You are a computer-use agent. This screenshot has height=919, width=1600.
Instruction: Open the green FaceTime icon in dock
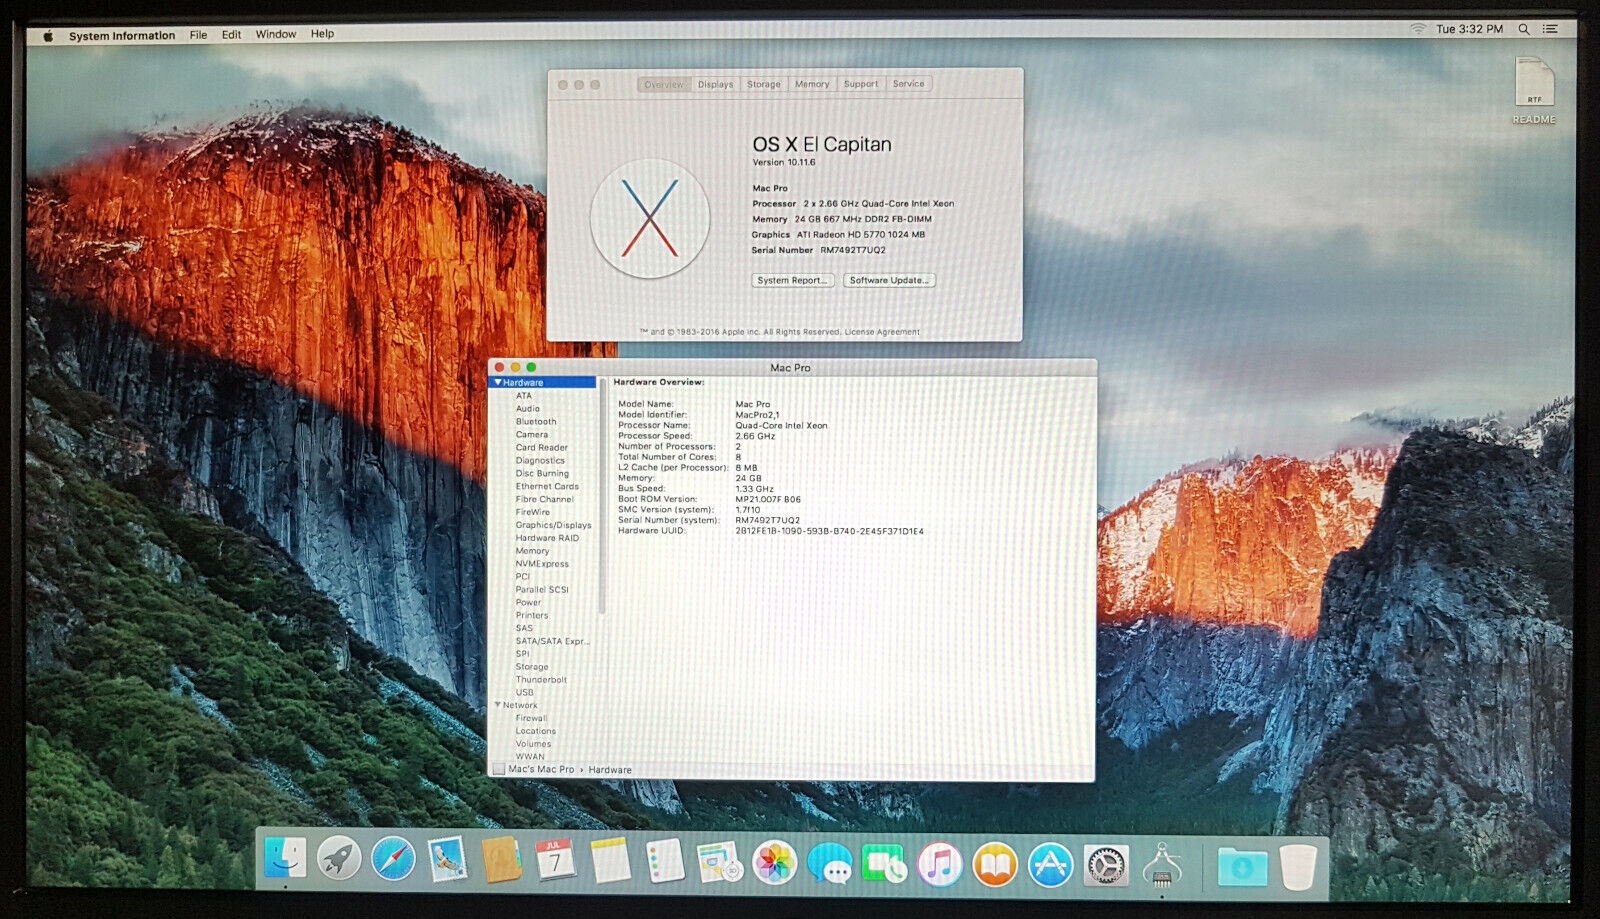(884, 864)
